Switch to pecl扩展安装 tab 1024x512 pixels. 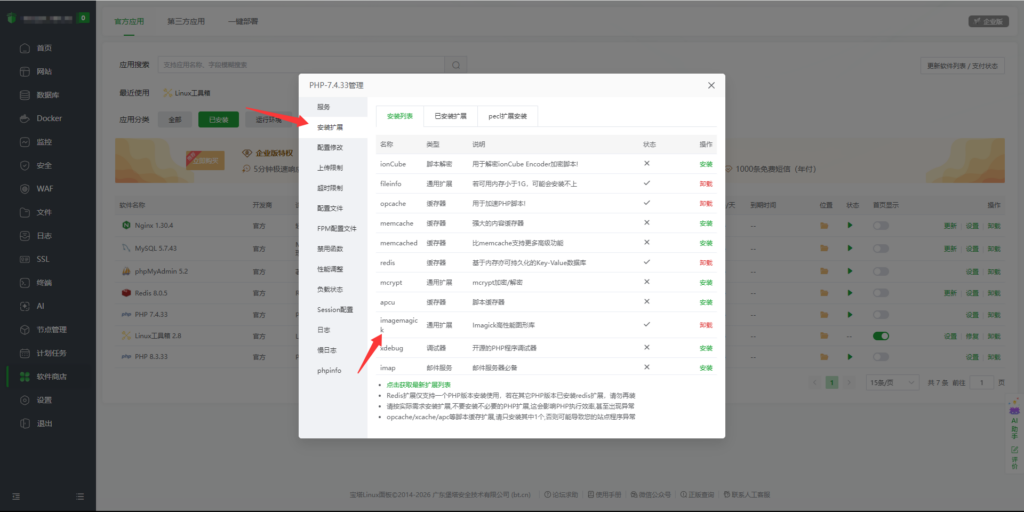click(x=507, y=116)
